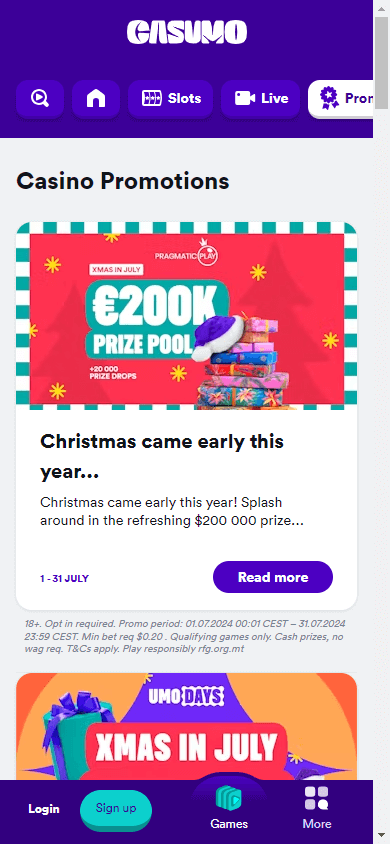
Task: Click the video camera Live icon
Action: pyautogui.click(x=245, y=99)
